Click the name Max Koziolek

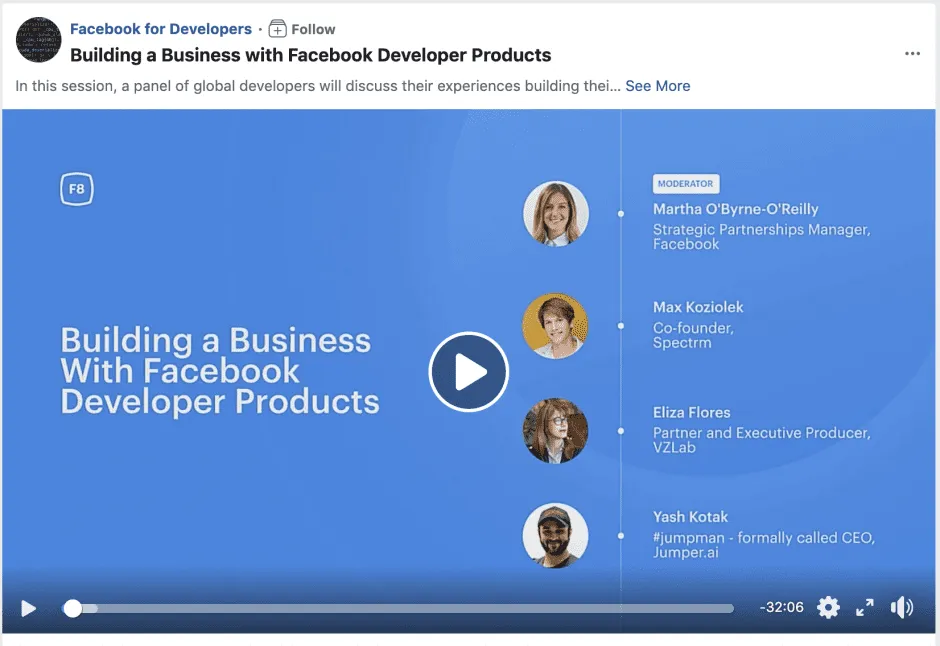[x=698, y=307]
